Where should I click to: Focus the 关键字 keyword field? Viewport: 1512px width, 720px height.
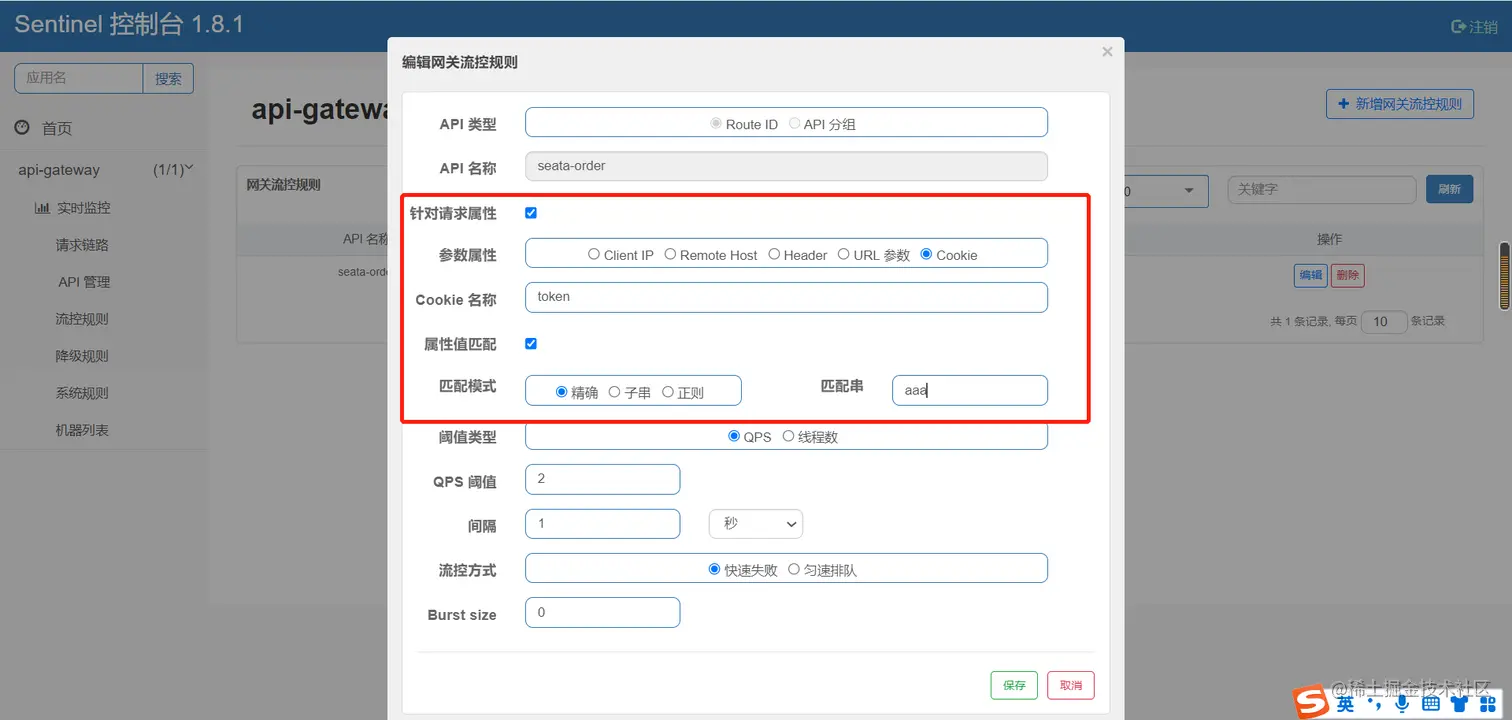[1322, 190]
